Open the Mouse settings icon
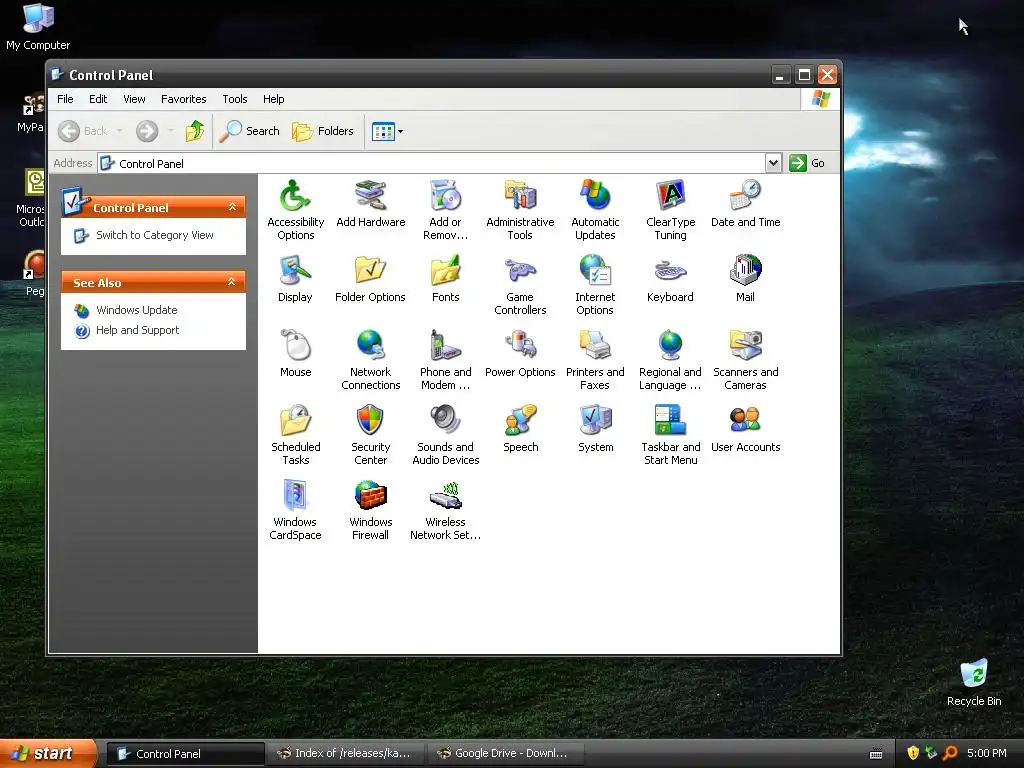The image size is (1024, 768). point(295,353)
